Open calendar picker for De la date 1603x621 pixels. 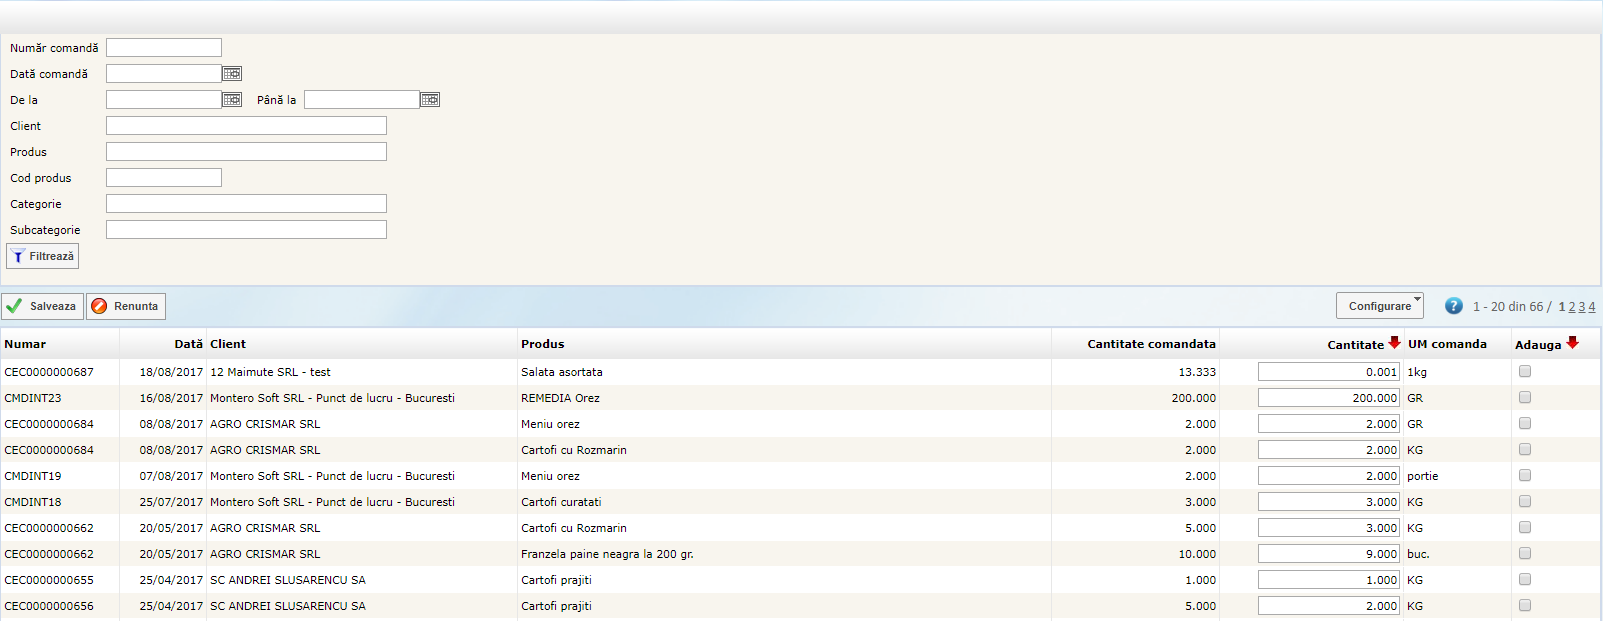pos(232,100)
